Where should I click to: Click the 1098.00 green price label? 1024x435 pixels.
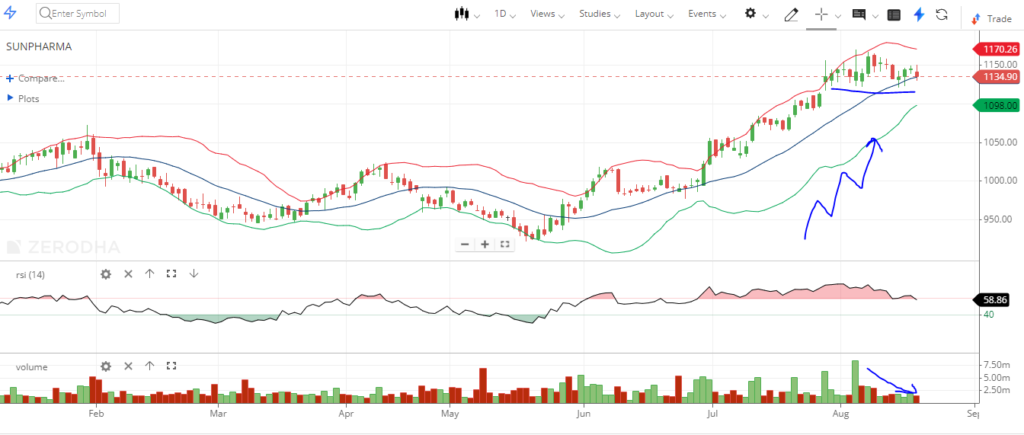click(996, 105)
